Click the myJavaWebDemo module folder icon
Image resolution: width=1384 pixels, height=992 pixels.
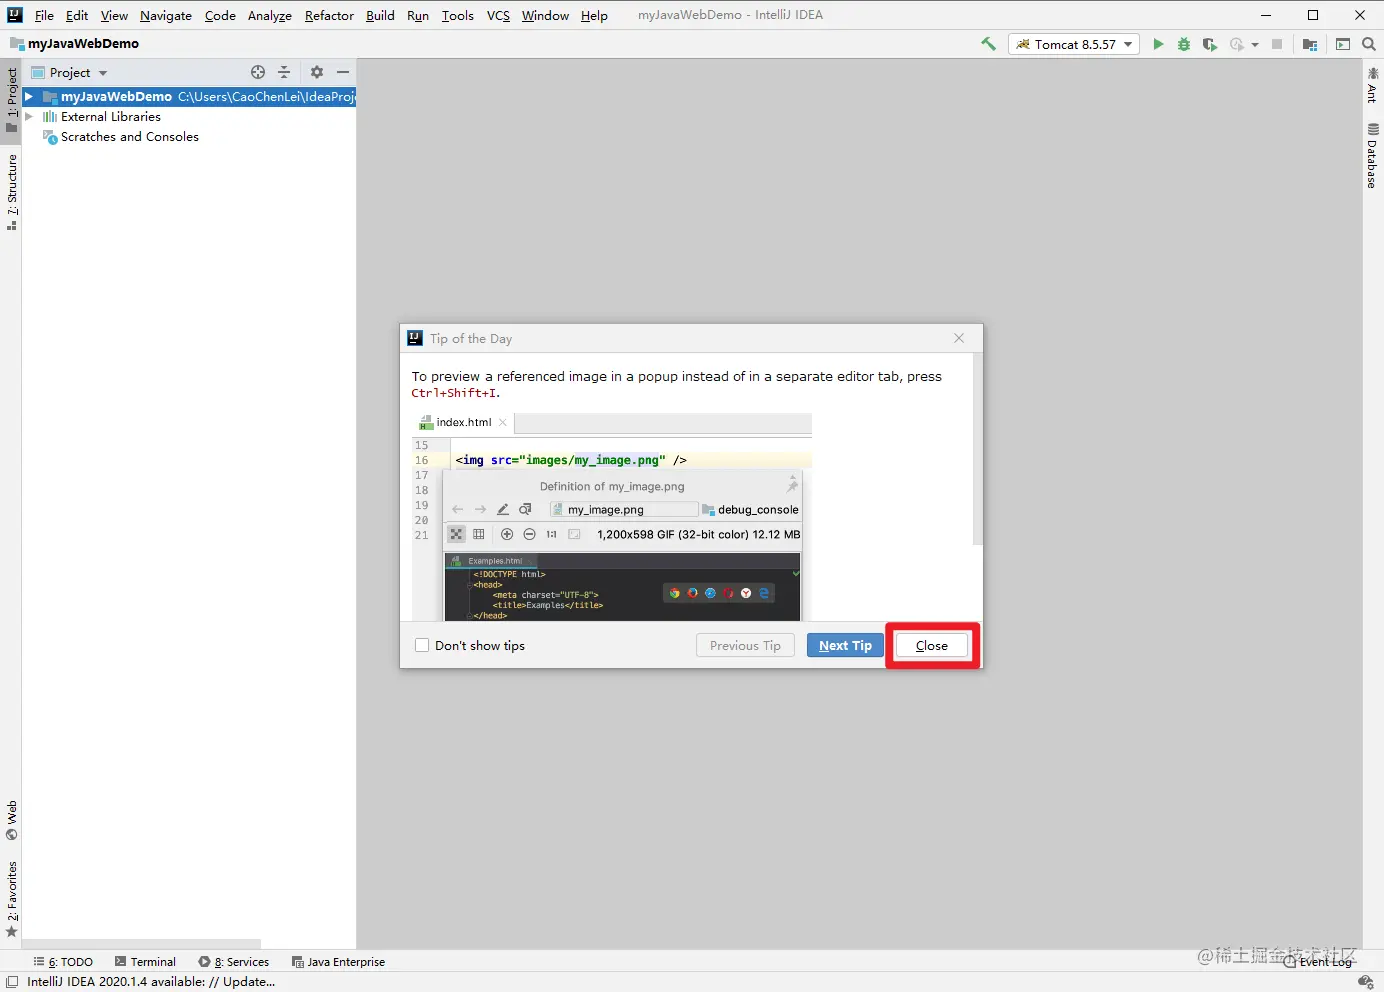coord(49,97)
